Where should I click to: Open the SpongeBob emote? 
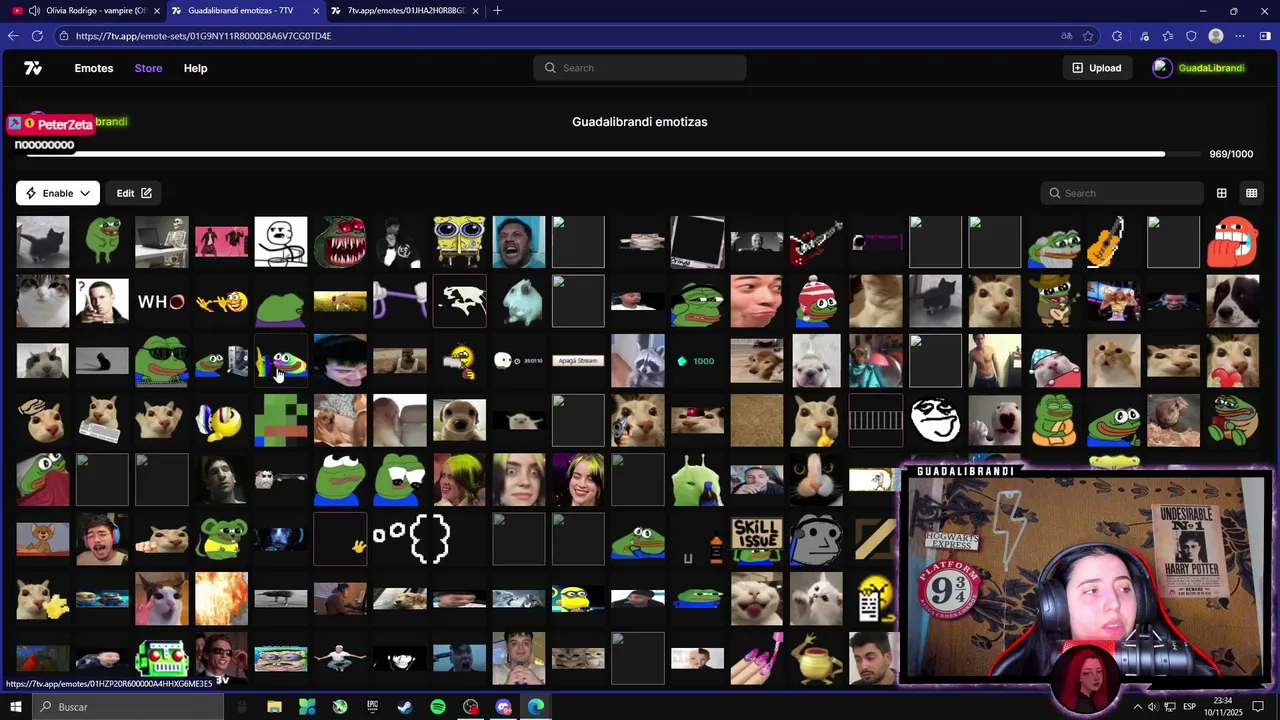pos(459,242)
